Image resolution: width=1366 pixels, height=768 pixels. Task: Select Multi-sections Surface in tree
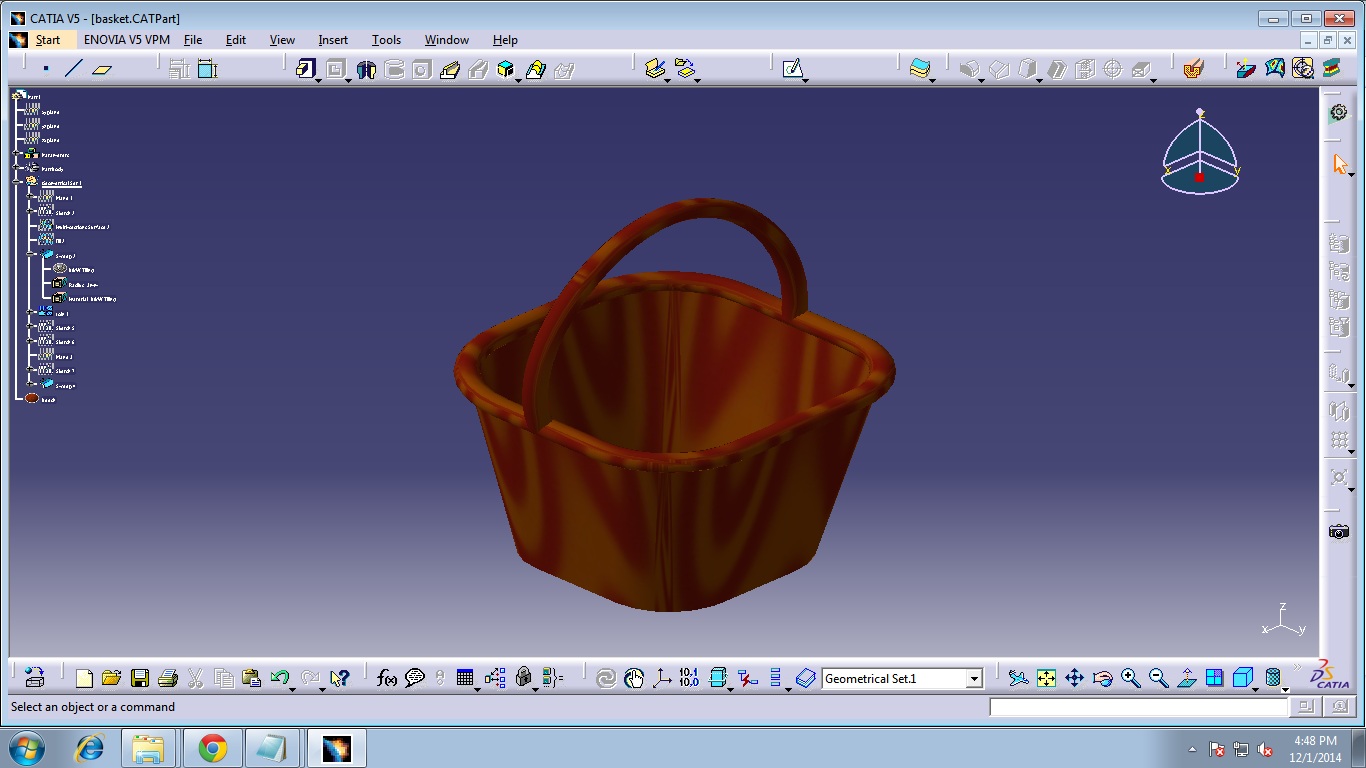pos(82,227)
